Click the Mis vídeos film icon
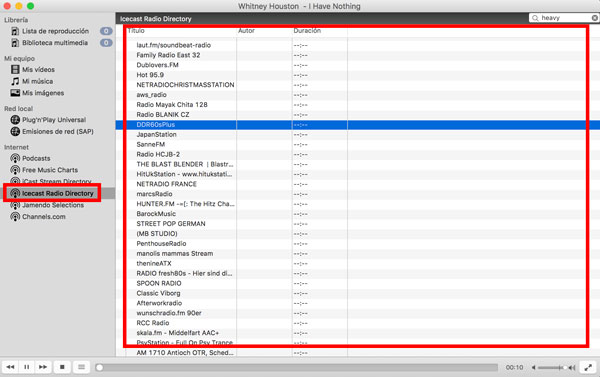Image resolution: width=600 pixels, height=377 pixels. pos(15,69)
